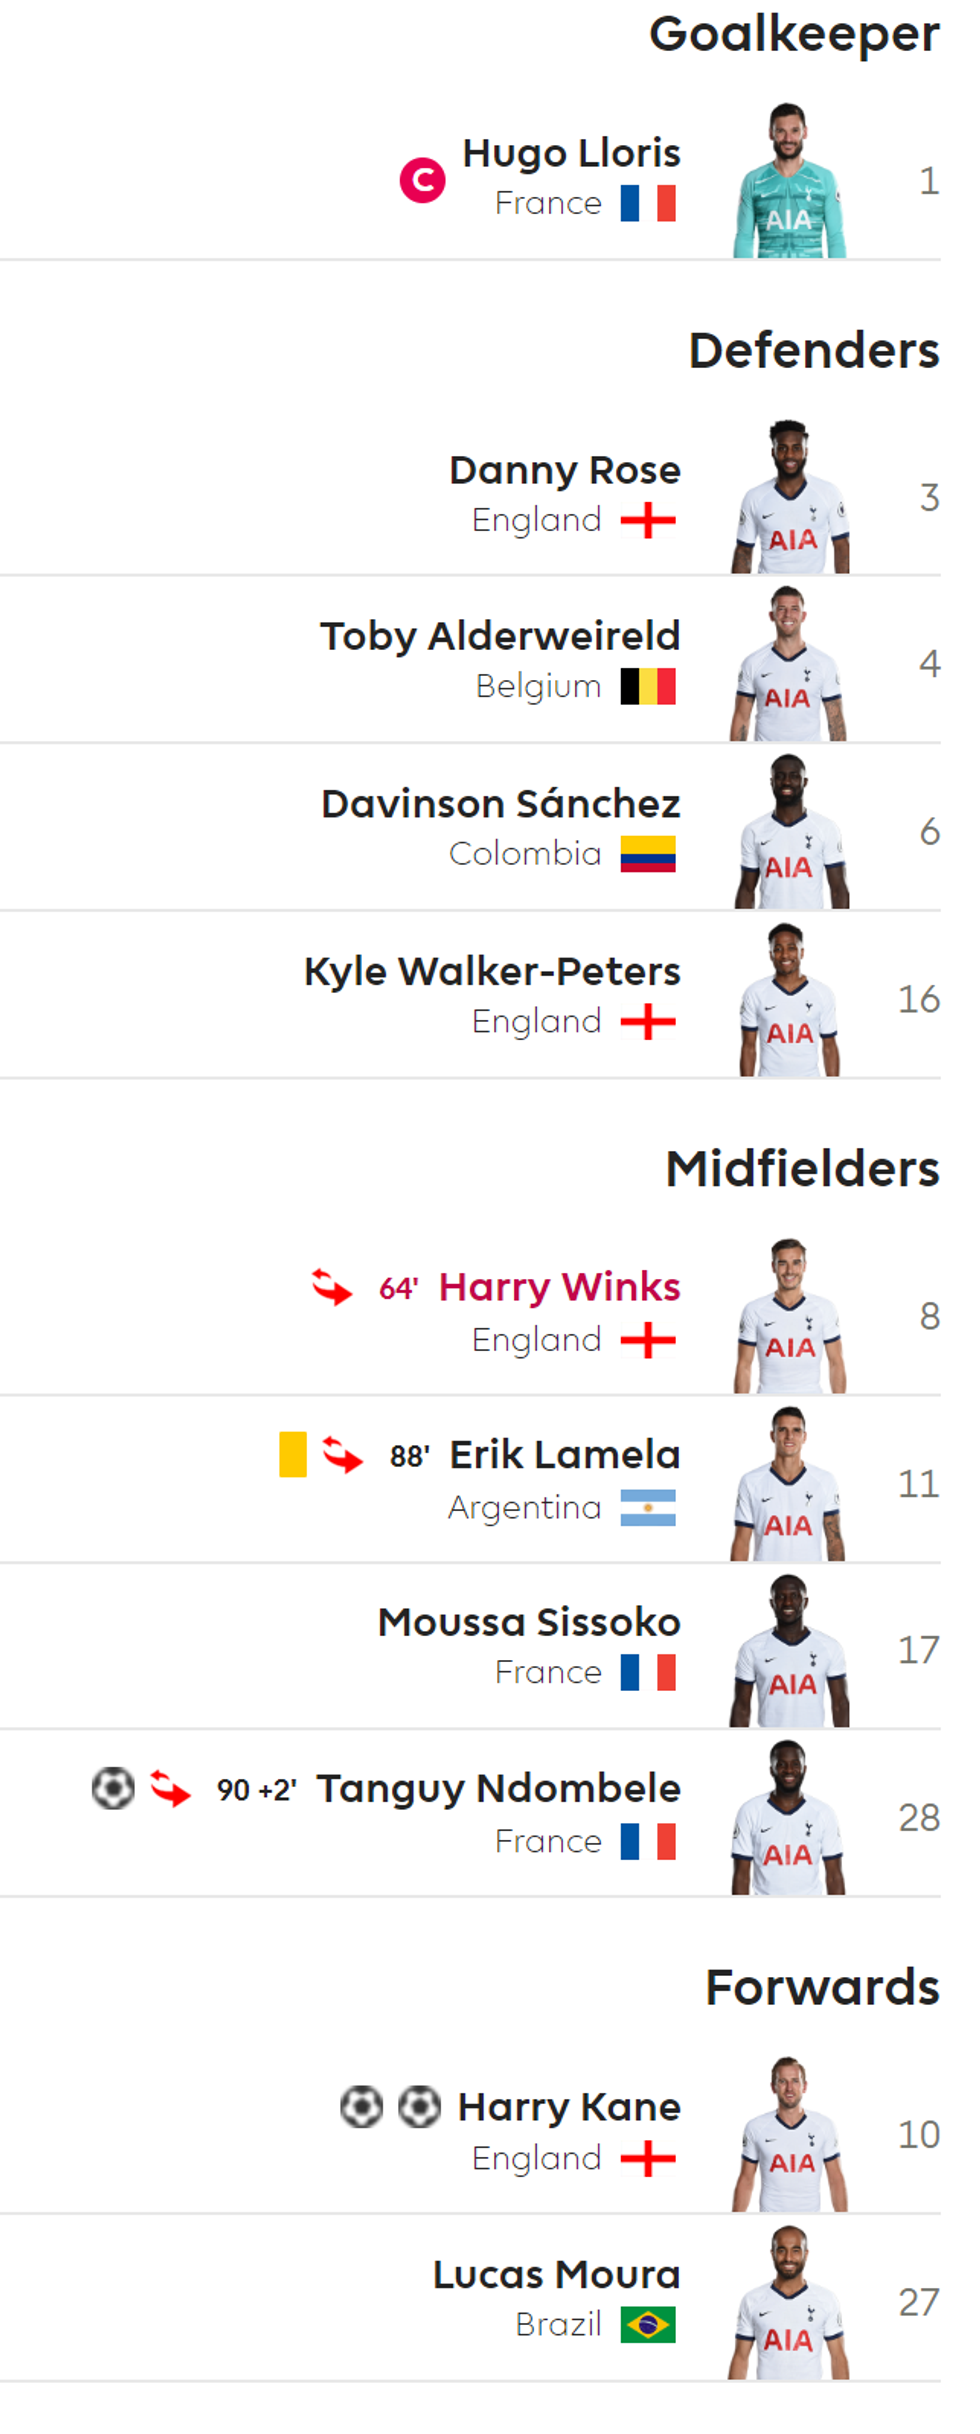Click the Colombia flag under Davinson Sánchez
Viewport: 980px width, 2434px height.
648,854
